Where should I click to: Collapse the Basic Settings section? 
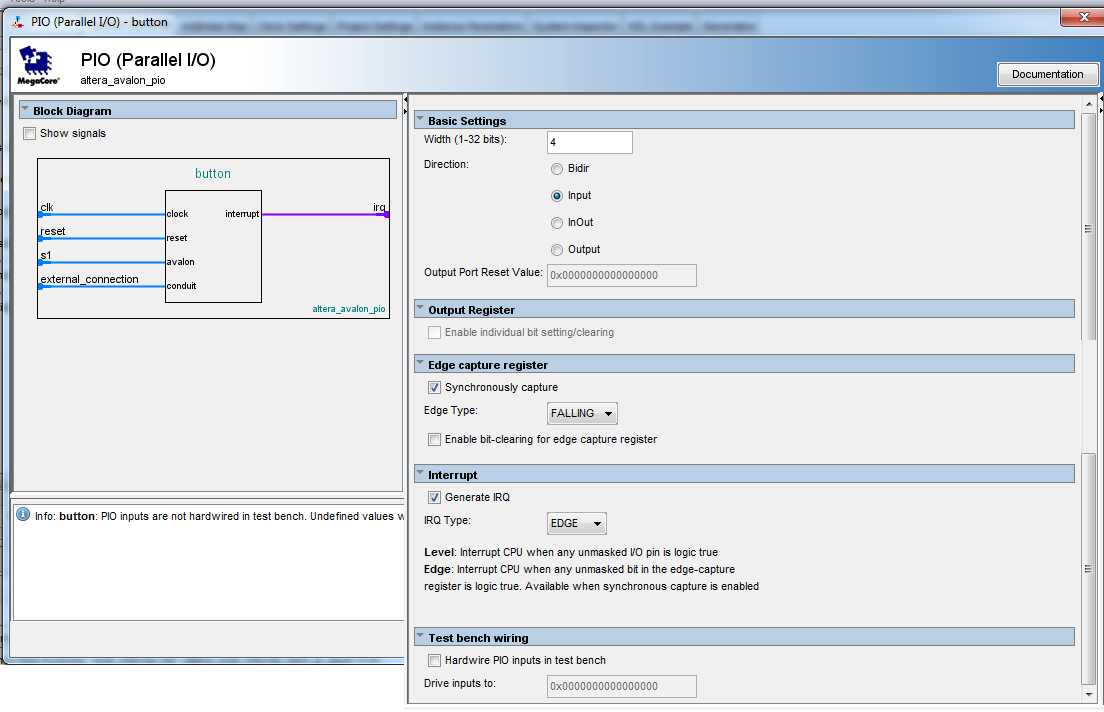click(420, 120)
